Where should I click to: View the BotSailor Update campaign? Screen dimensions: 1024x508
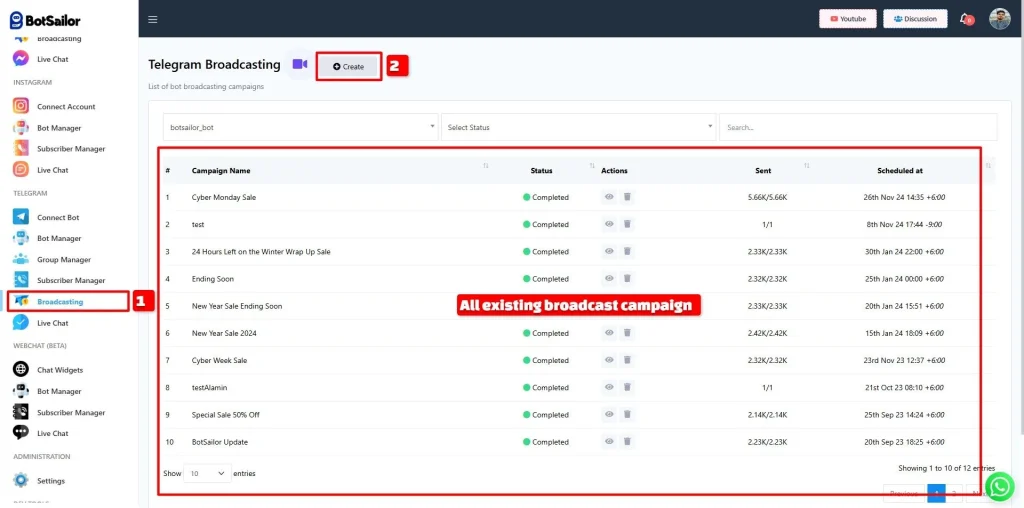tap(609, 442)
